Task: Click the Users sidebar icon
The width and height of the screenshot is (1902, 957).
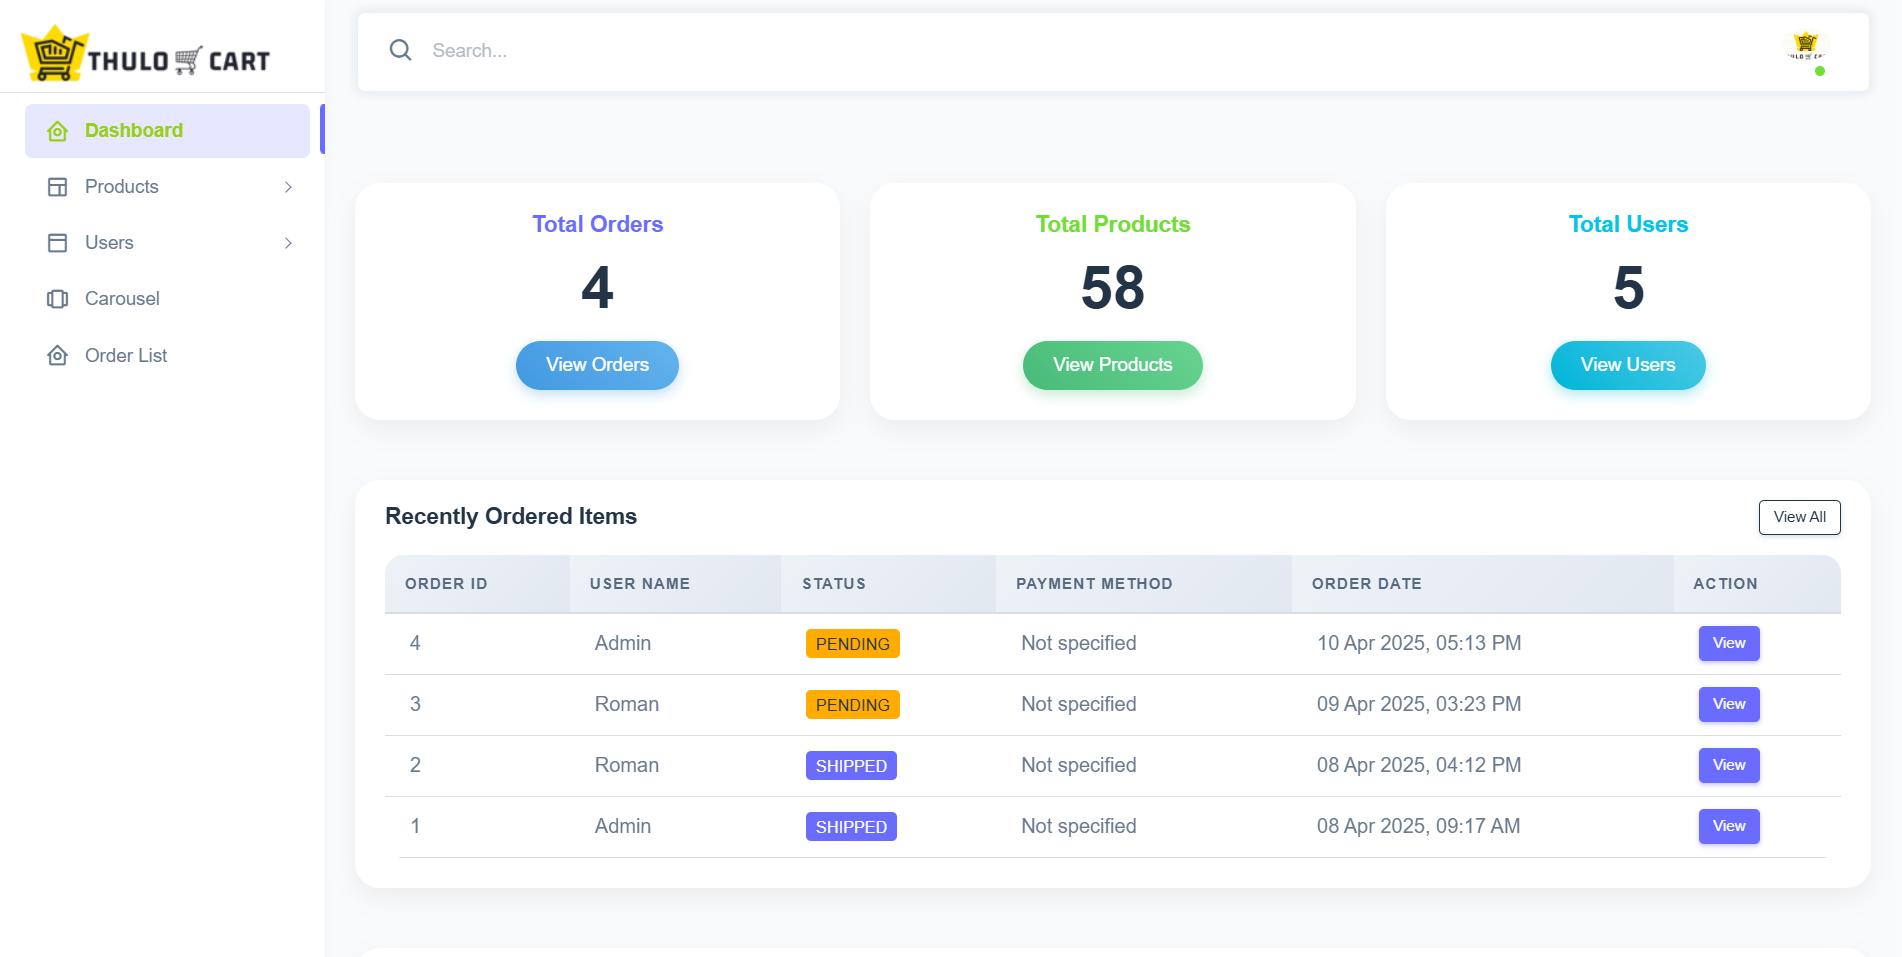Action: pyautogui.click(x=58, y=243)
